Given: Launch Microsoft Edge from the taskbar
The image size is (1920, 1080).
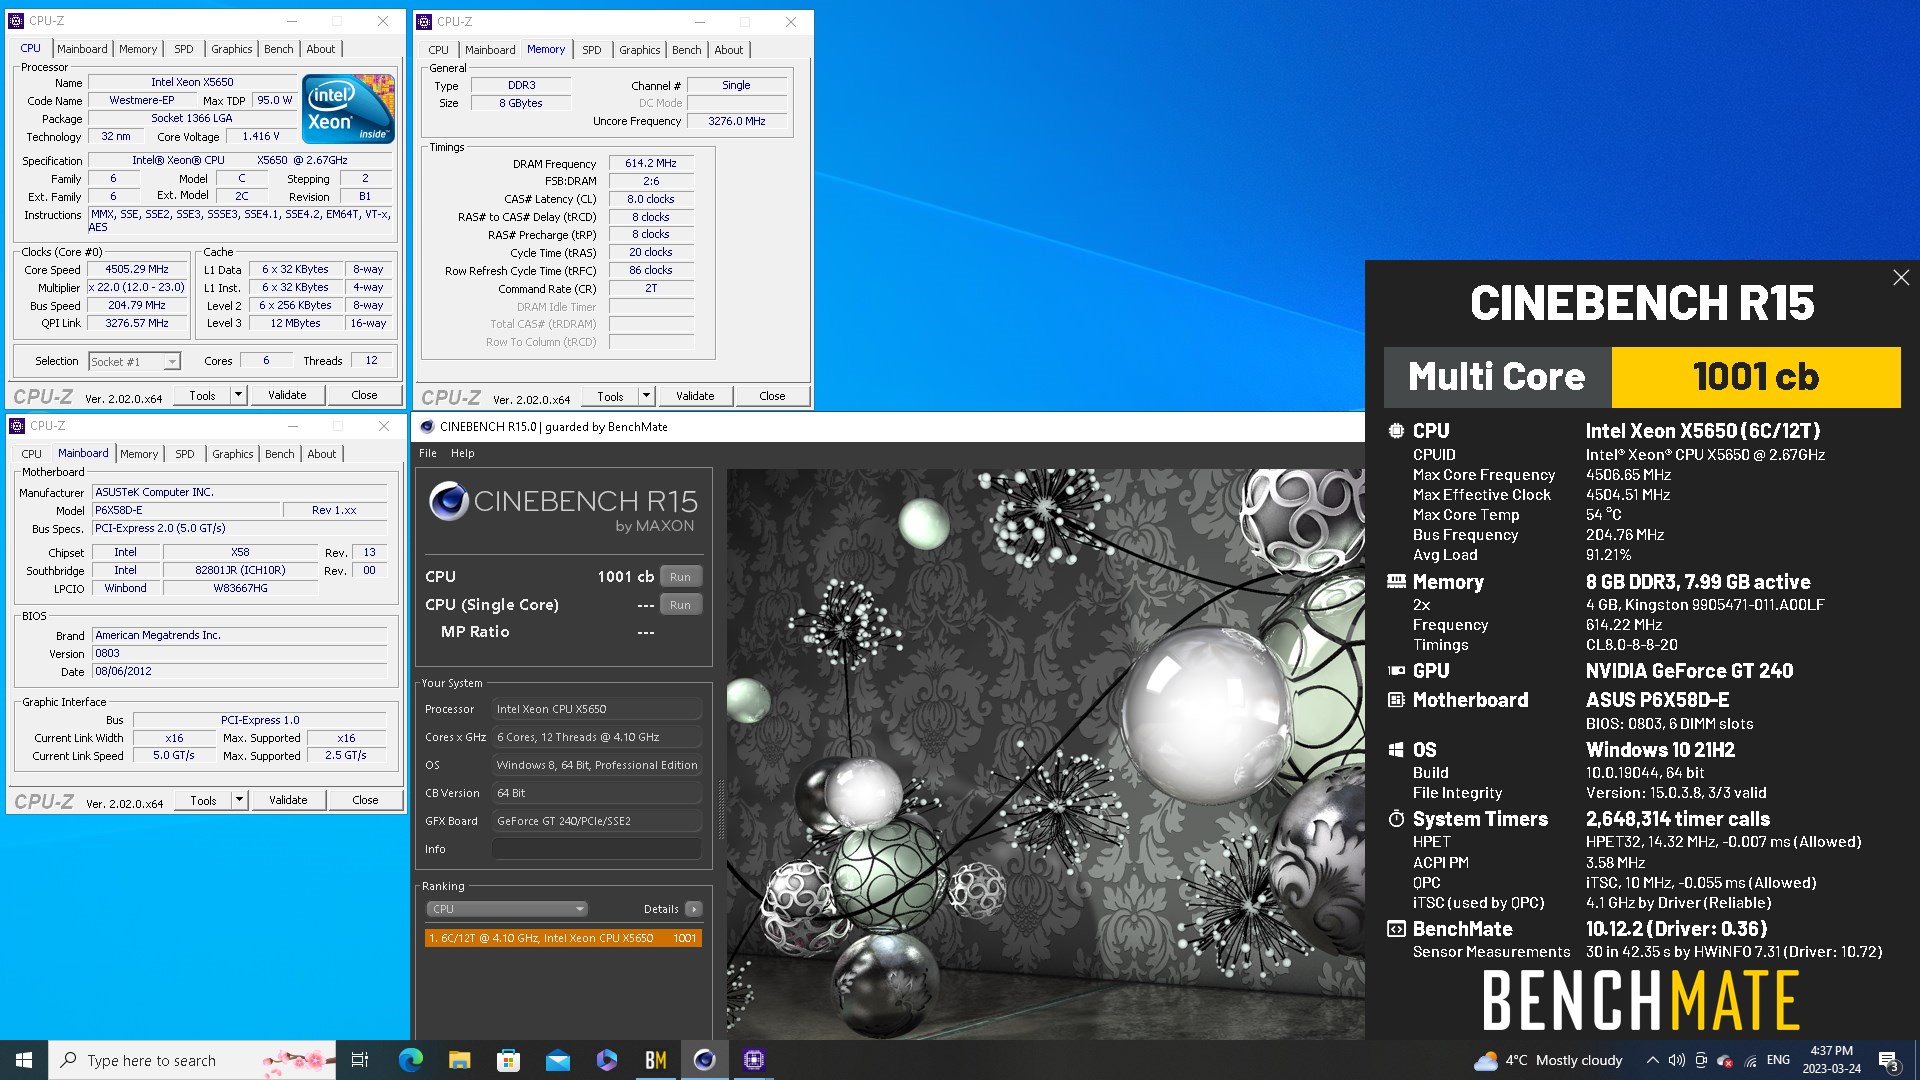Looking at the screenshot, I should click(410, 1060).
